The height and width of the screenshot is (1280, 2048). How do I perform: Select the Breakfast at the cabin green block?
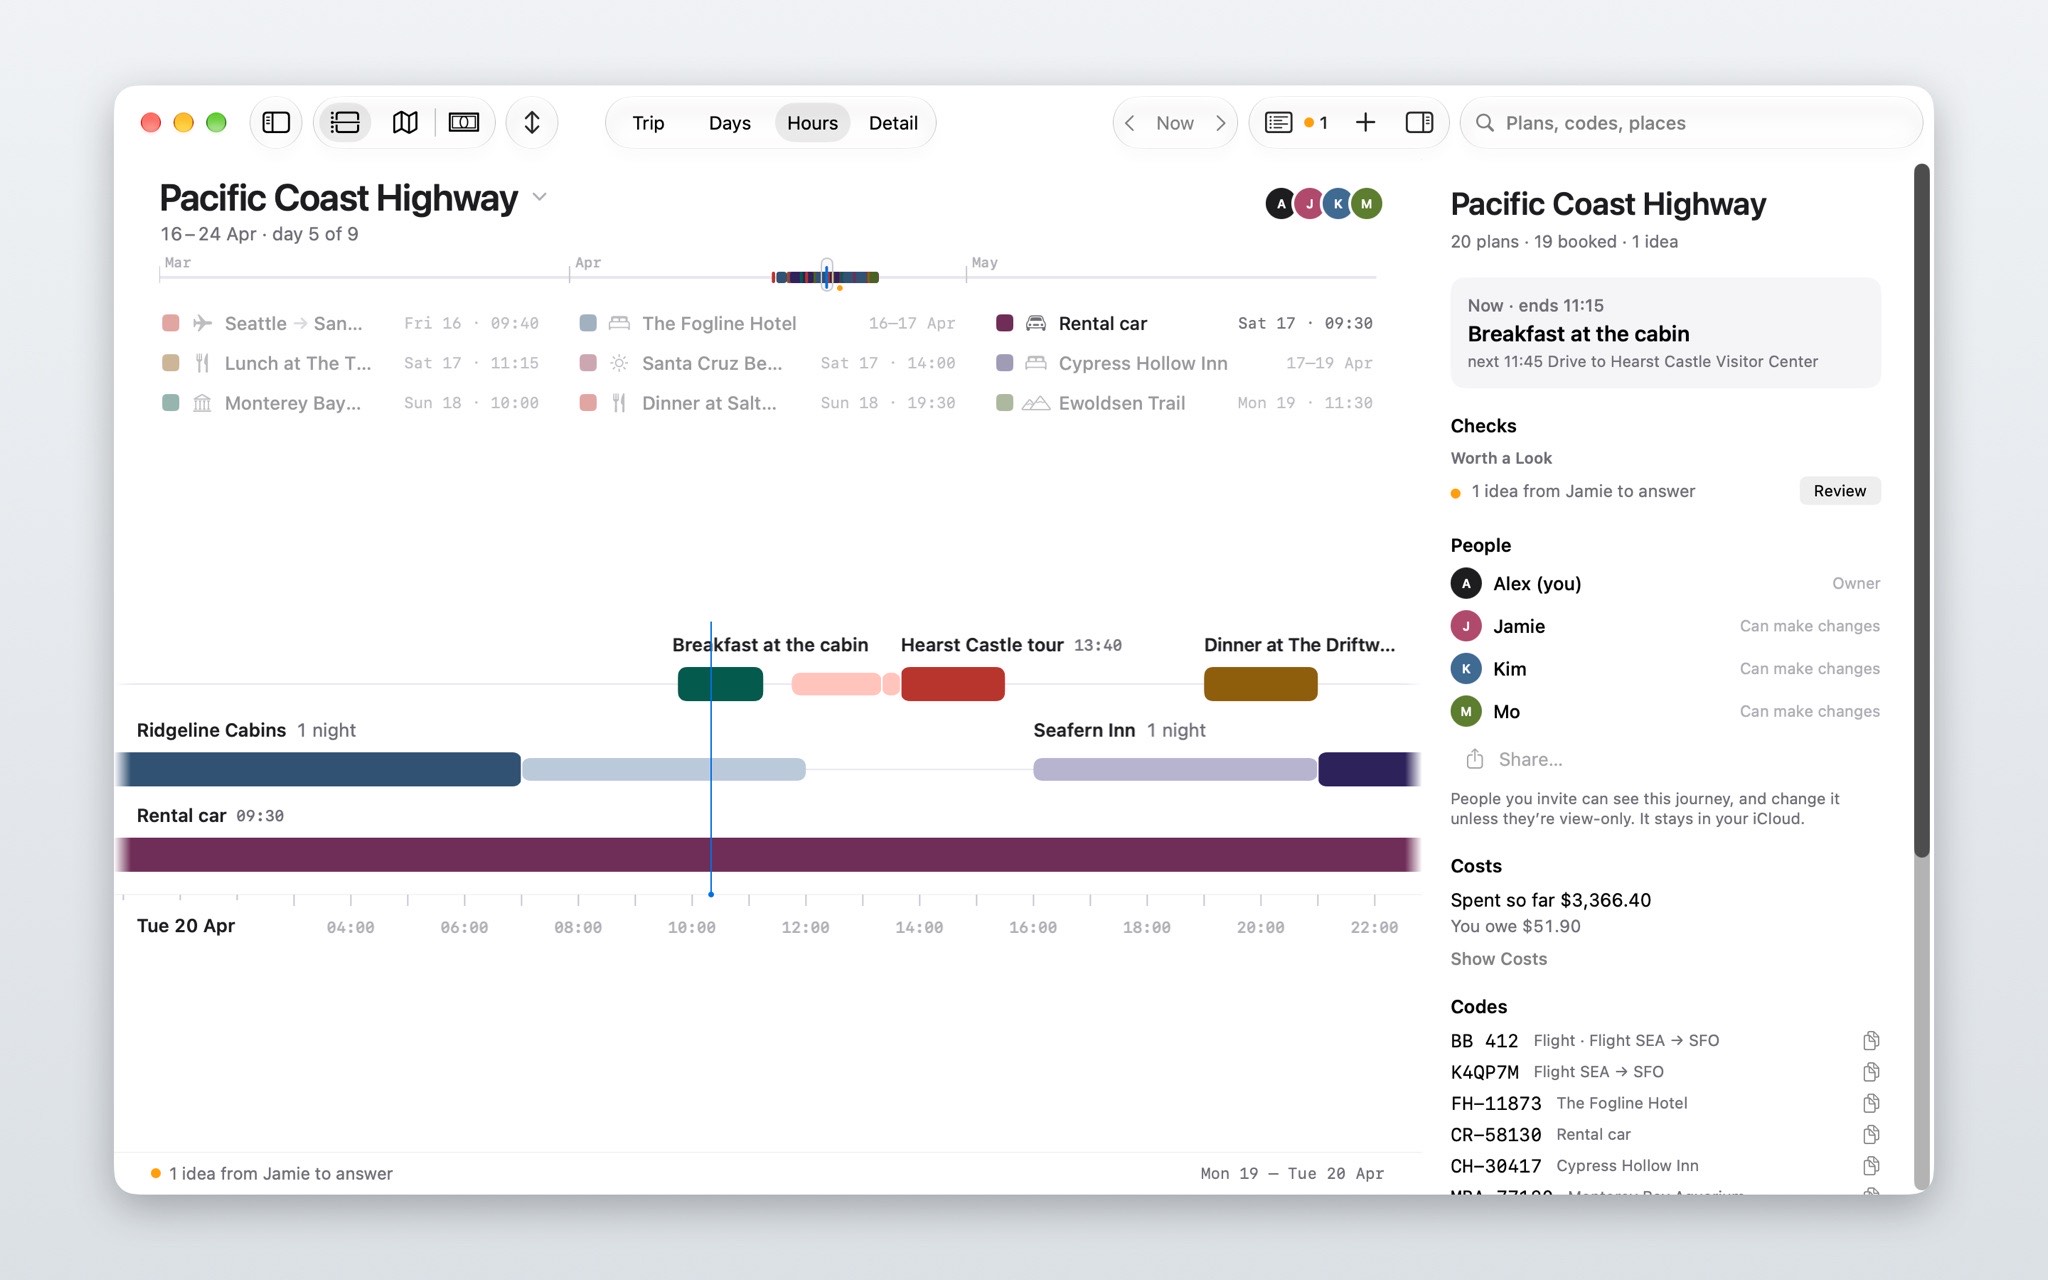point(720,684)
